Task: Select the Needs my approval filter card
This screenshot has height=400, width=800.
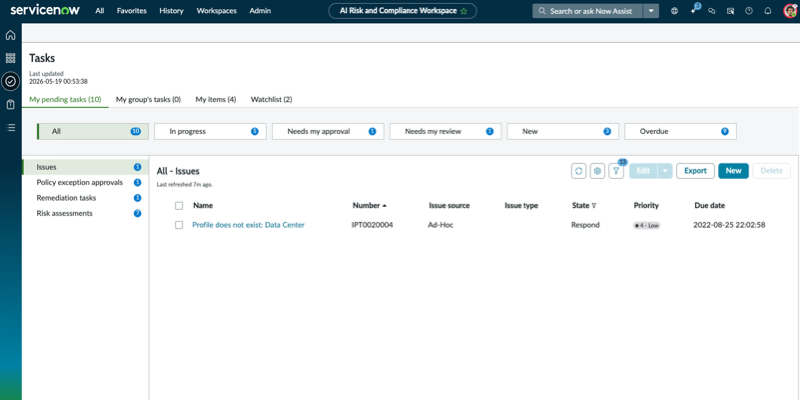Action: 328,131
